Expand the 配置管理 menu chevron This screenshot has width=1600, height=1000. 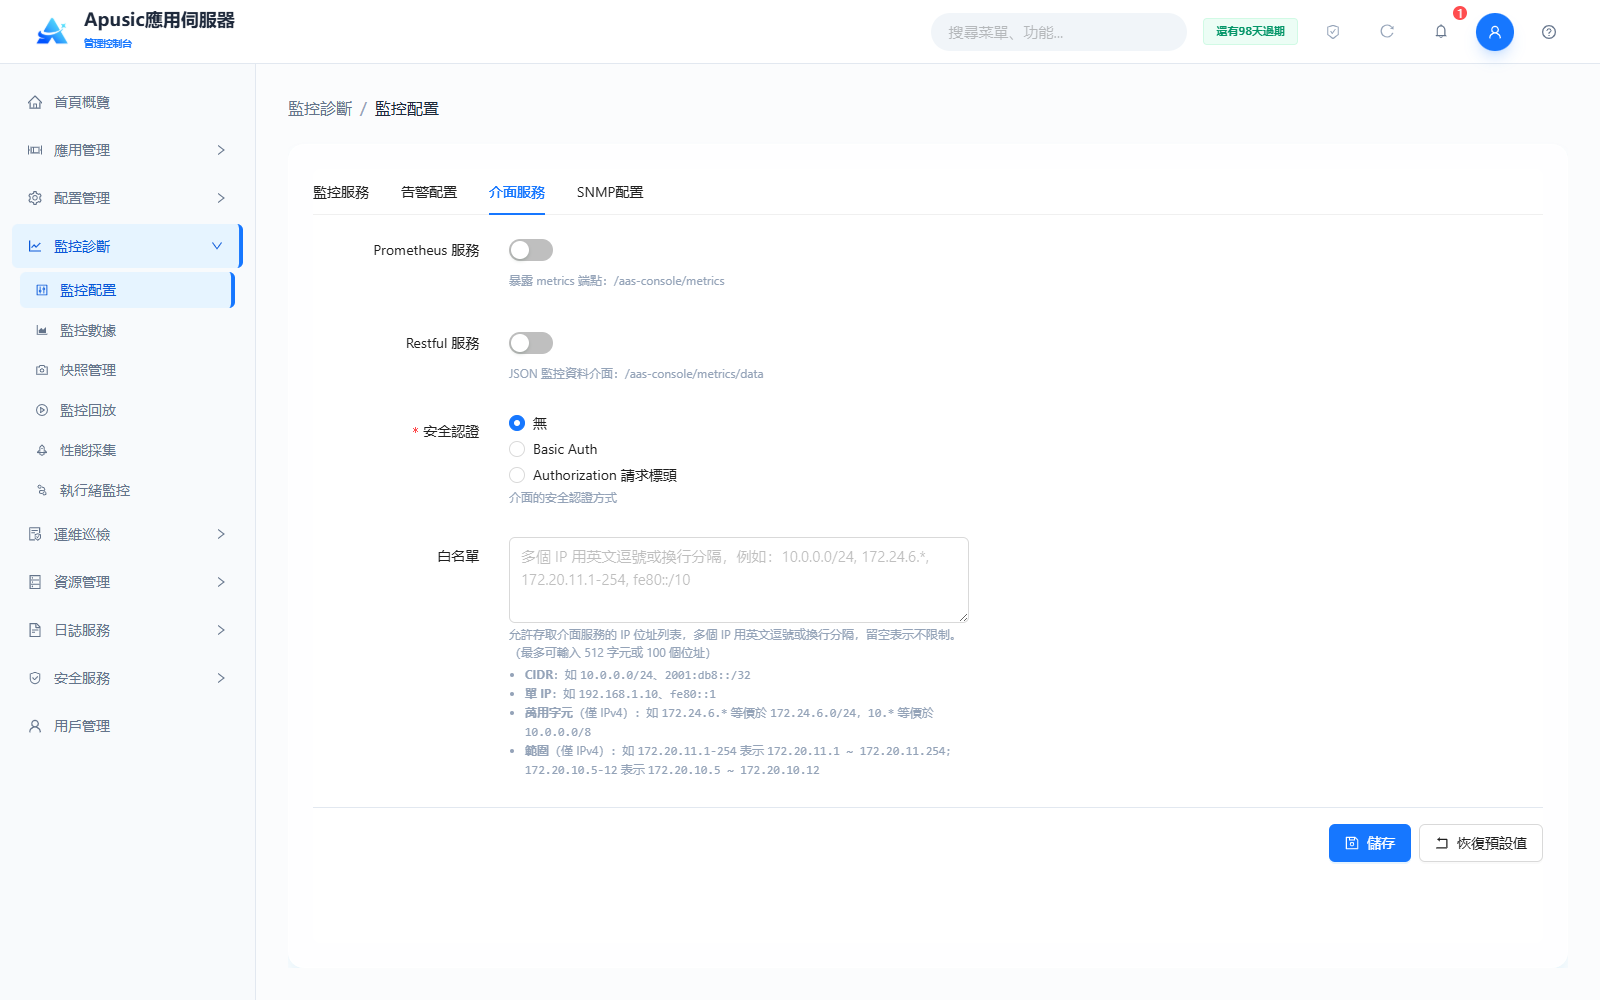coord(221,198)
